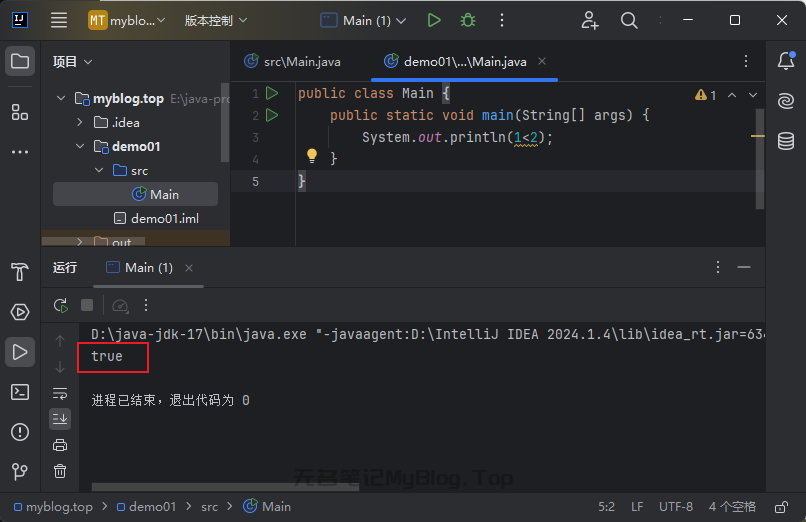Click the profiler gauge icon in run toolbar
The width and height of the screenshot is (806, 522).
(120, 306)
